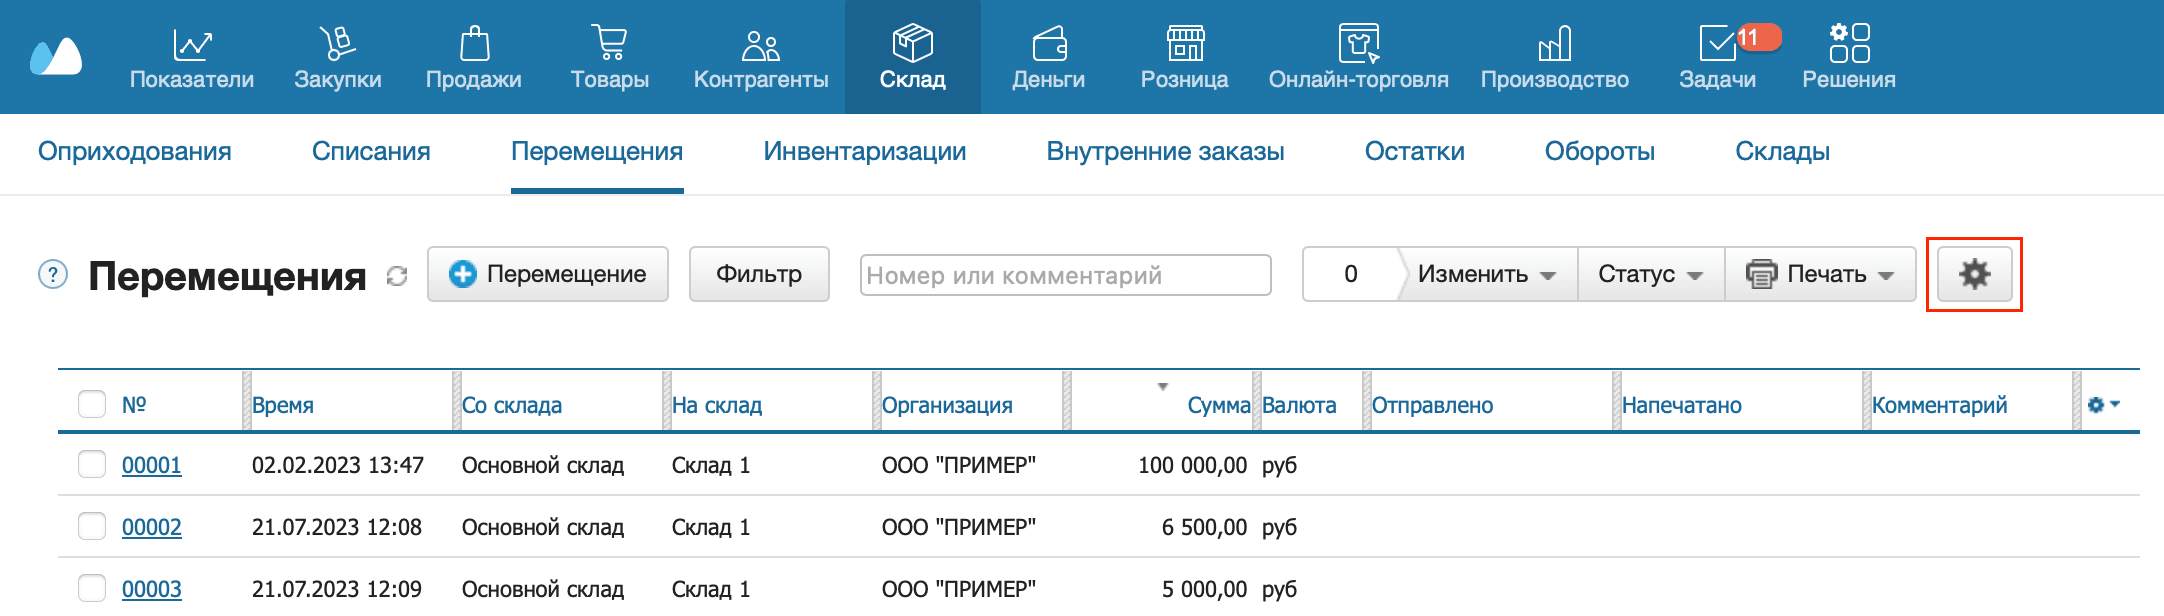Sort by the Валюта column header

(1299, 405)
